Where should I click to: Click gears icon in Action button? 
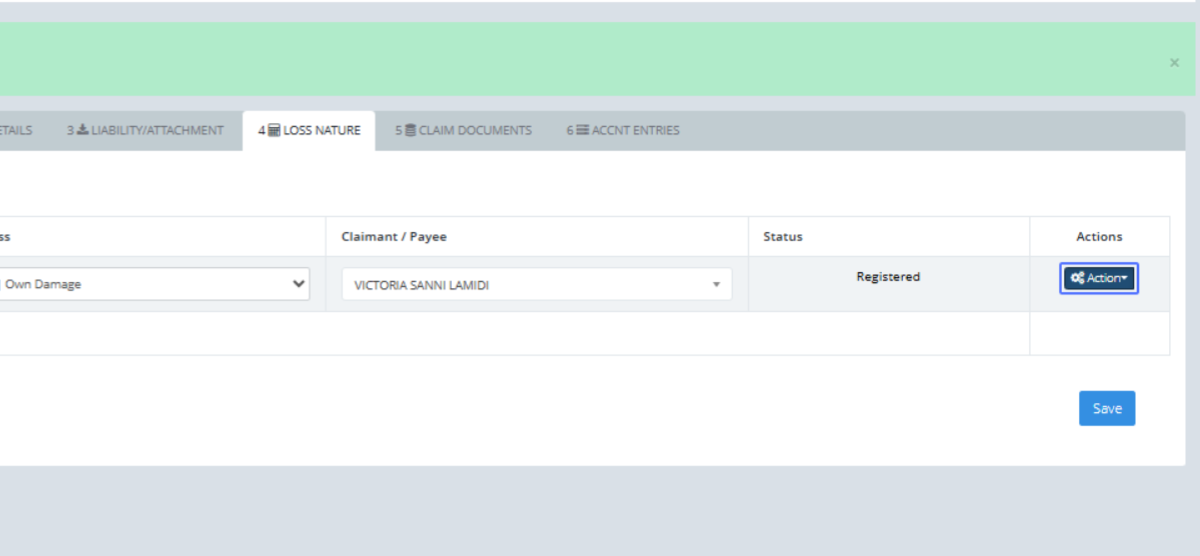(1077, 278)
